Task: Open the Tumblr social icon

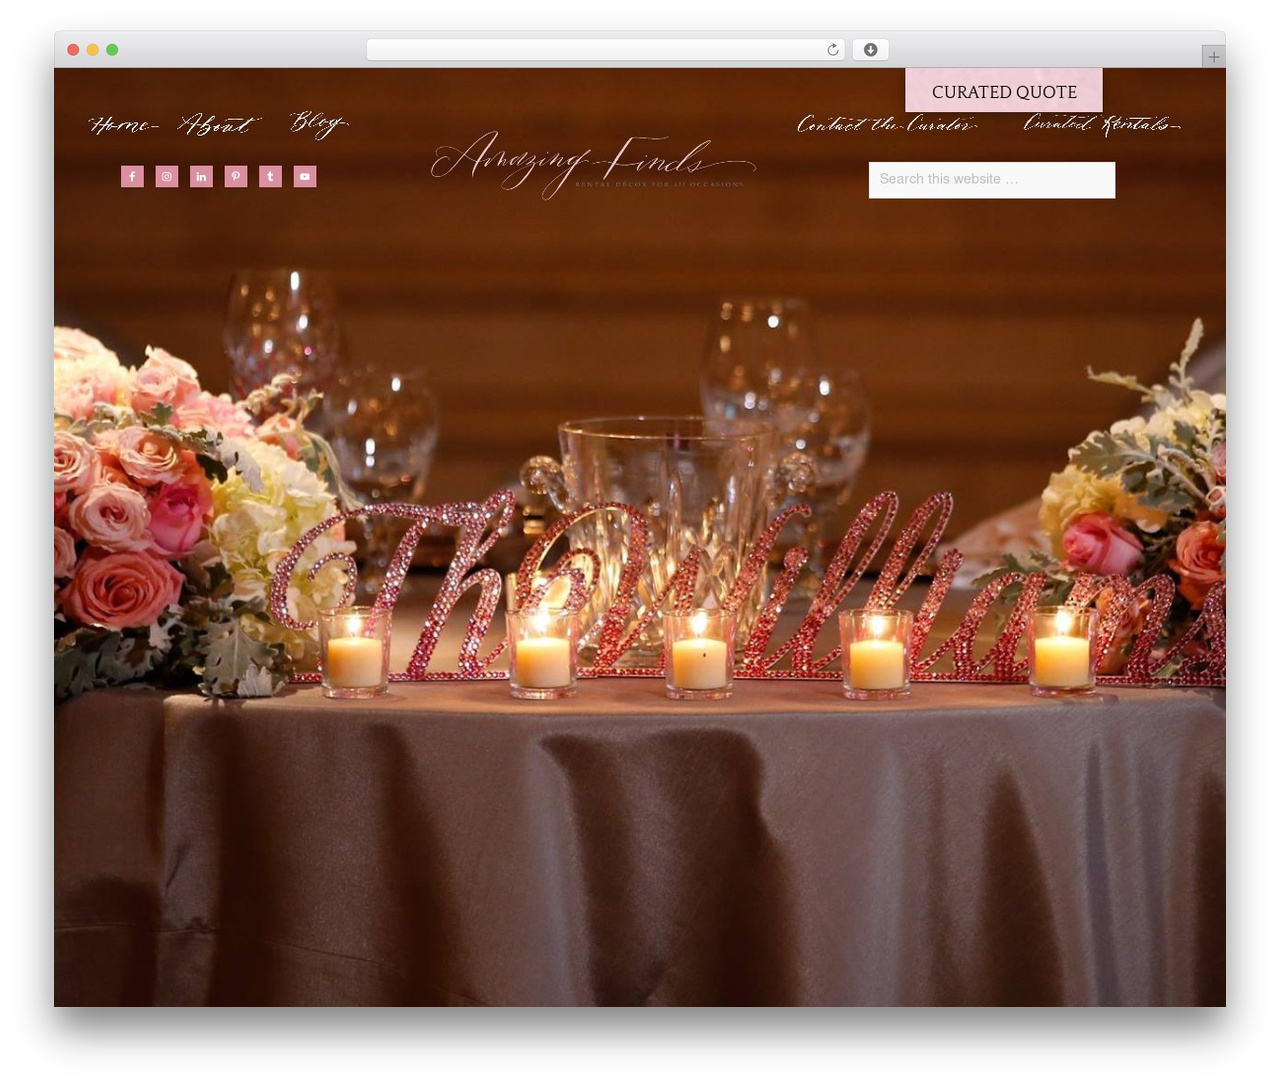Action: [270, 177]
